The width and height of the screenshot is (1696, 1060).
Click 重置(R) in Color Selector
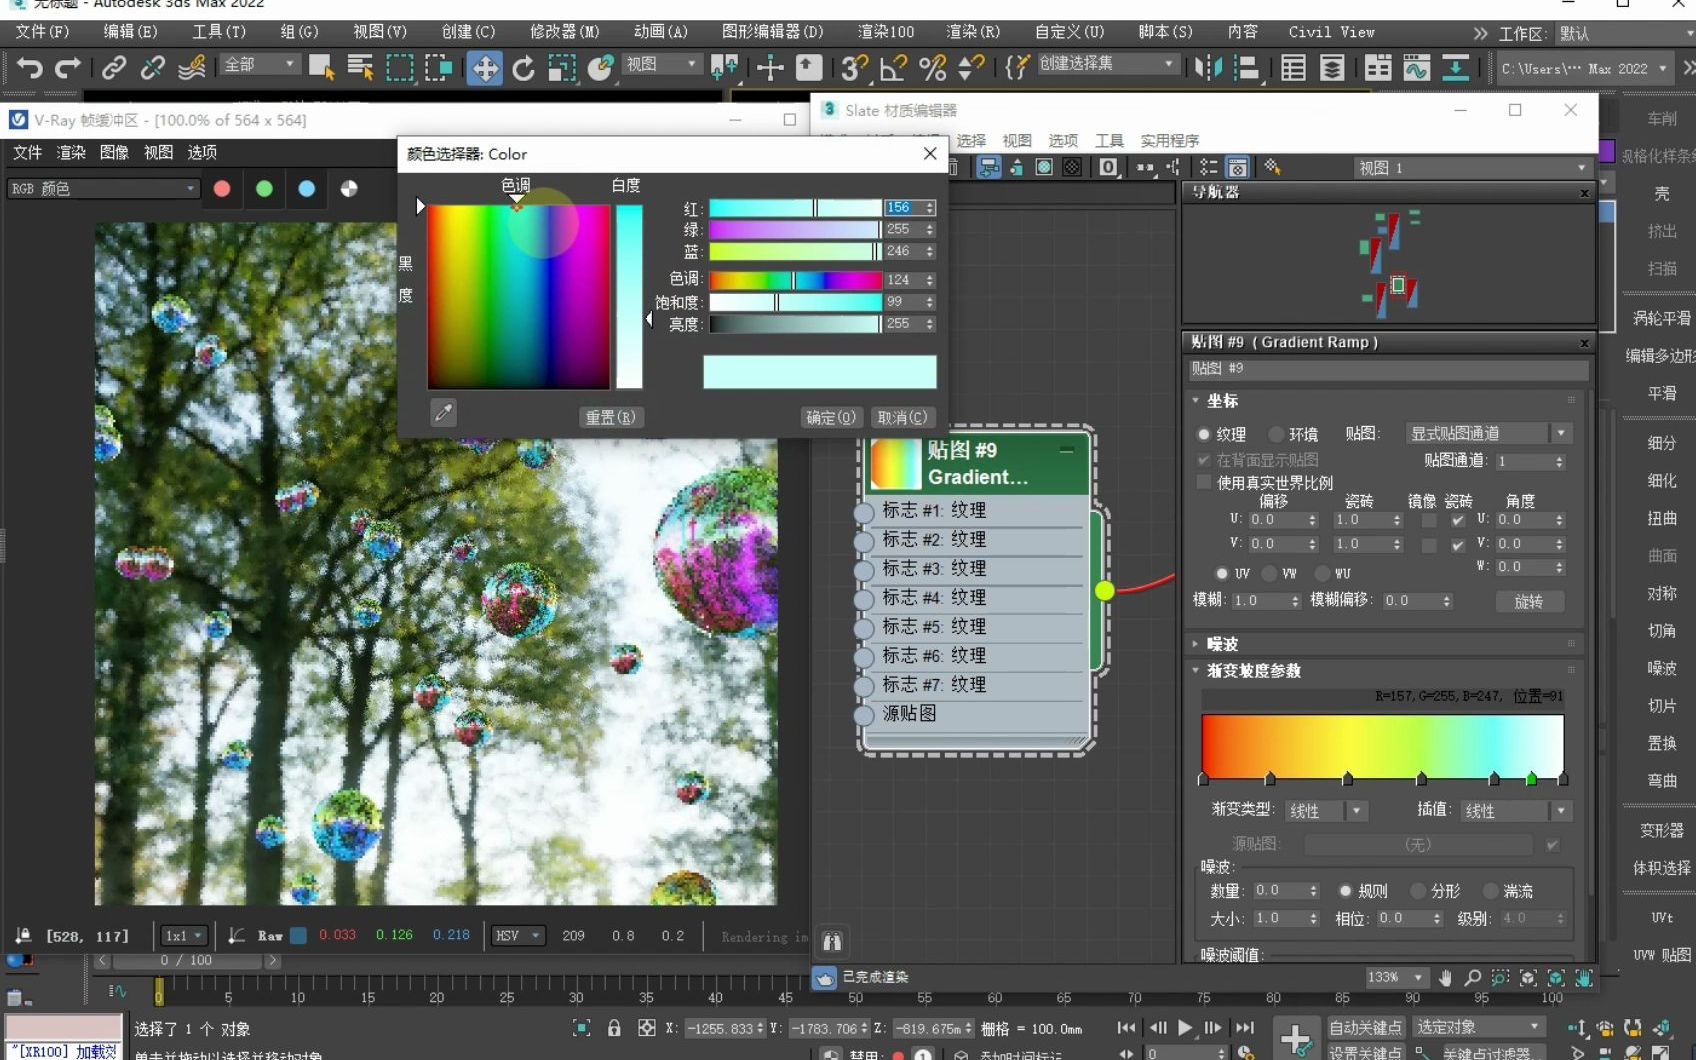coord(610,417)
